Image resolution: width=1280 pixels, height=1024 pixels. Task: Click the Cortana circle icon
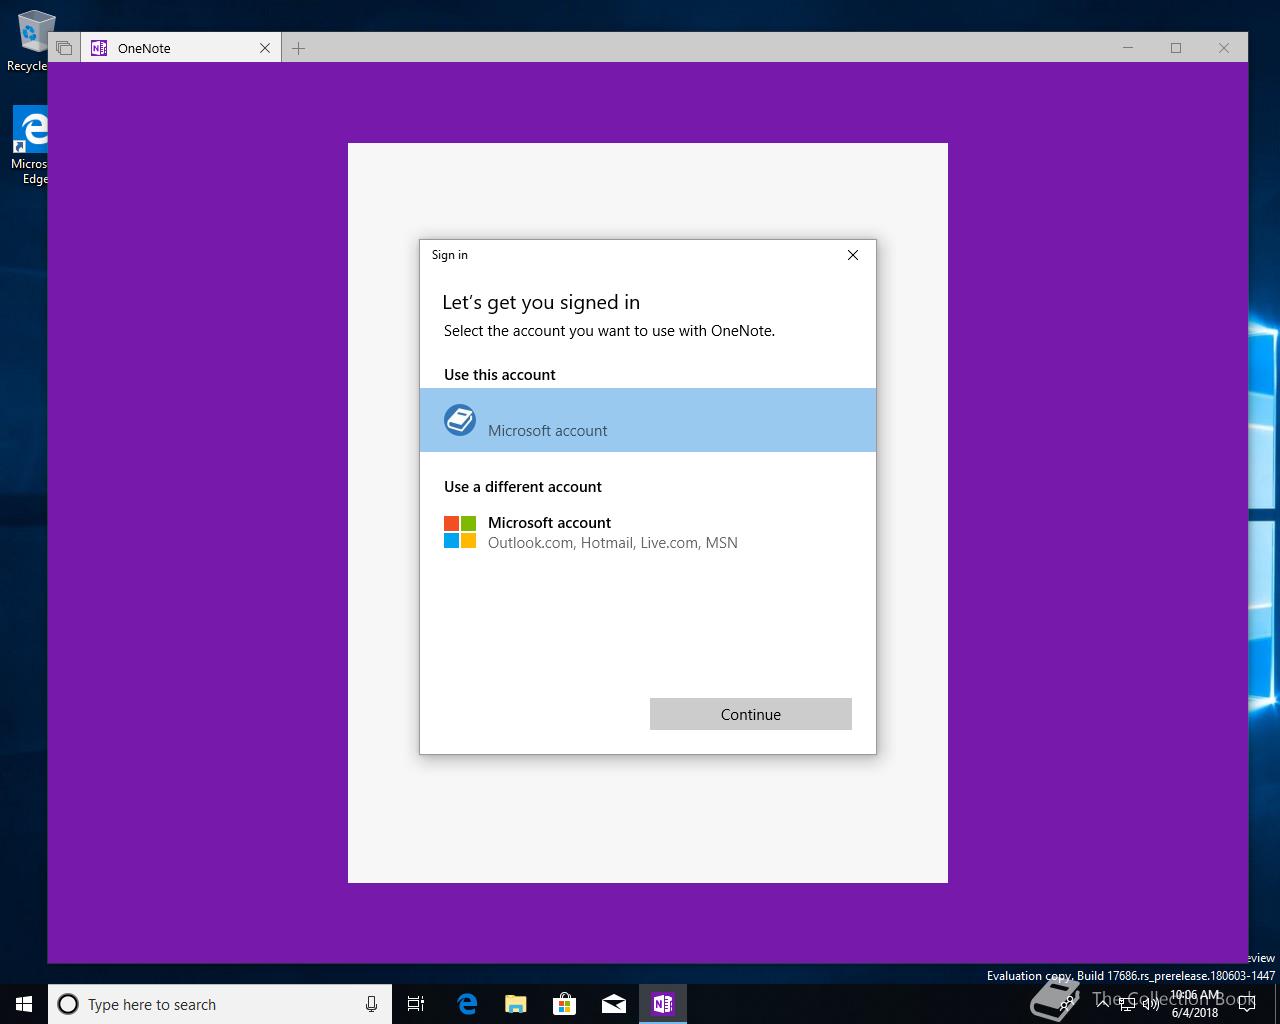(x=68, y=1004)
